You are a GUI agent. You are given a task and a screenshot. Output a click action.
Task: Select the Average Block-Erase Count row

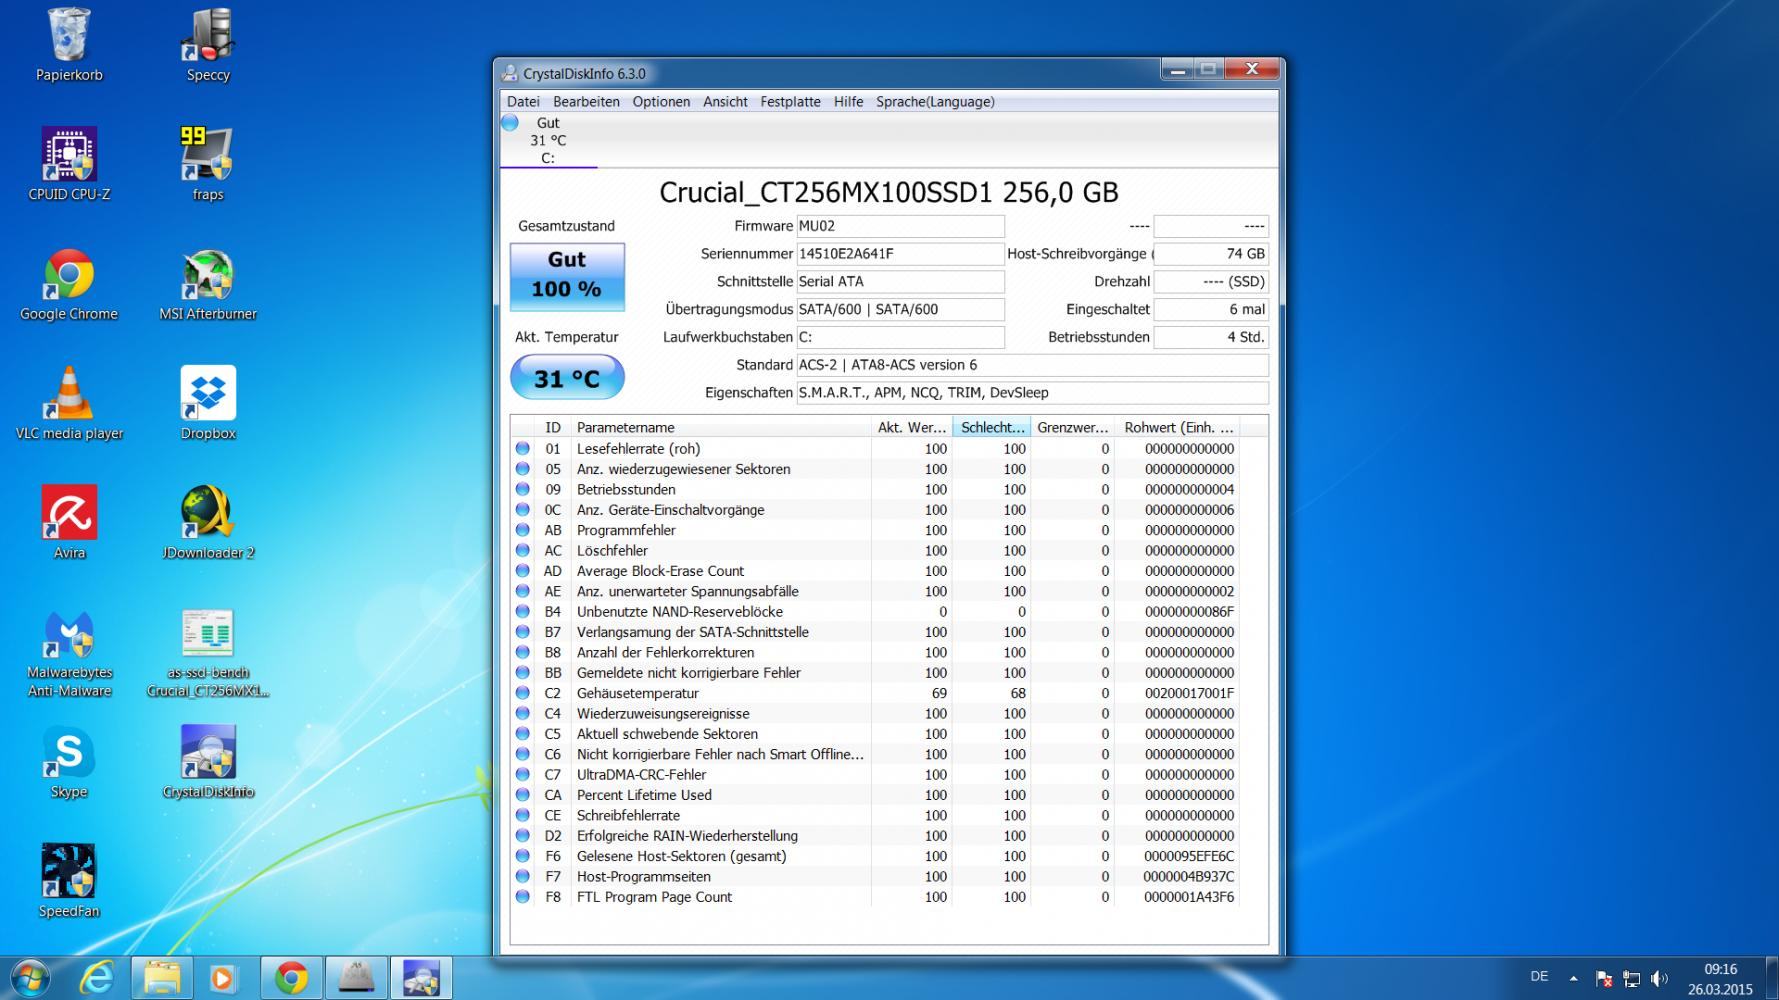coord(877,571)
